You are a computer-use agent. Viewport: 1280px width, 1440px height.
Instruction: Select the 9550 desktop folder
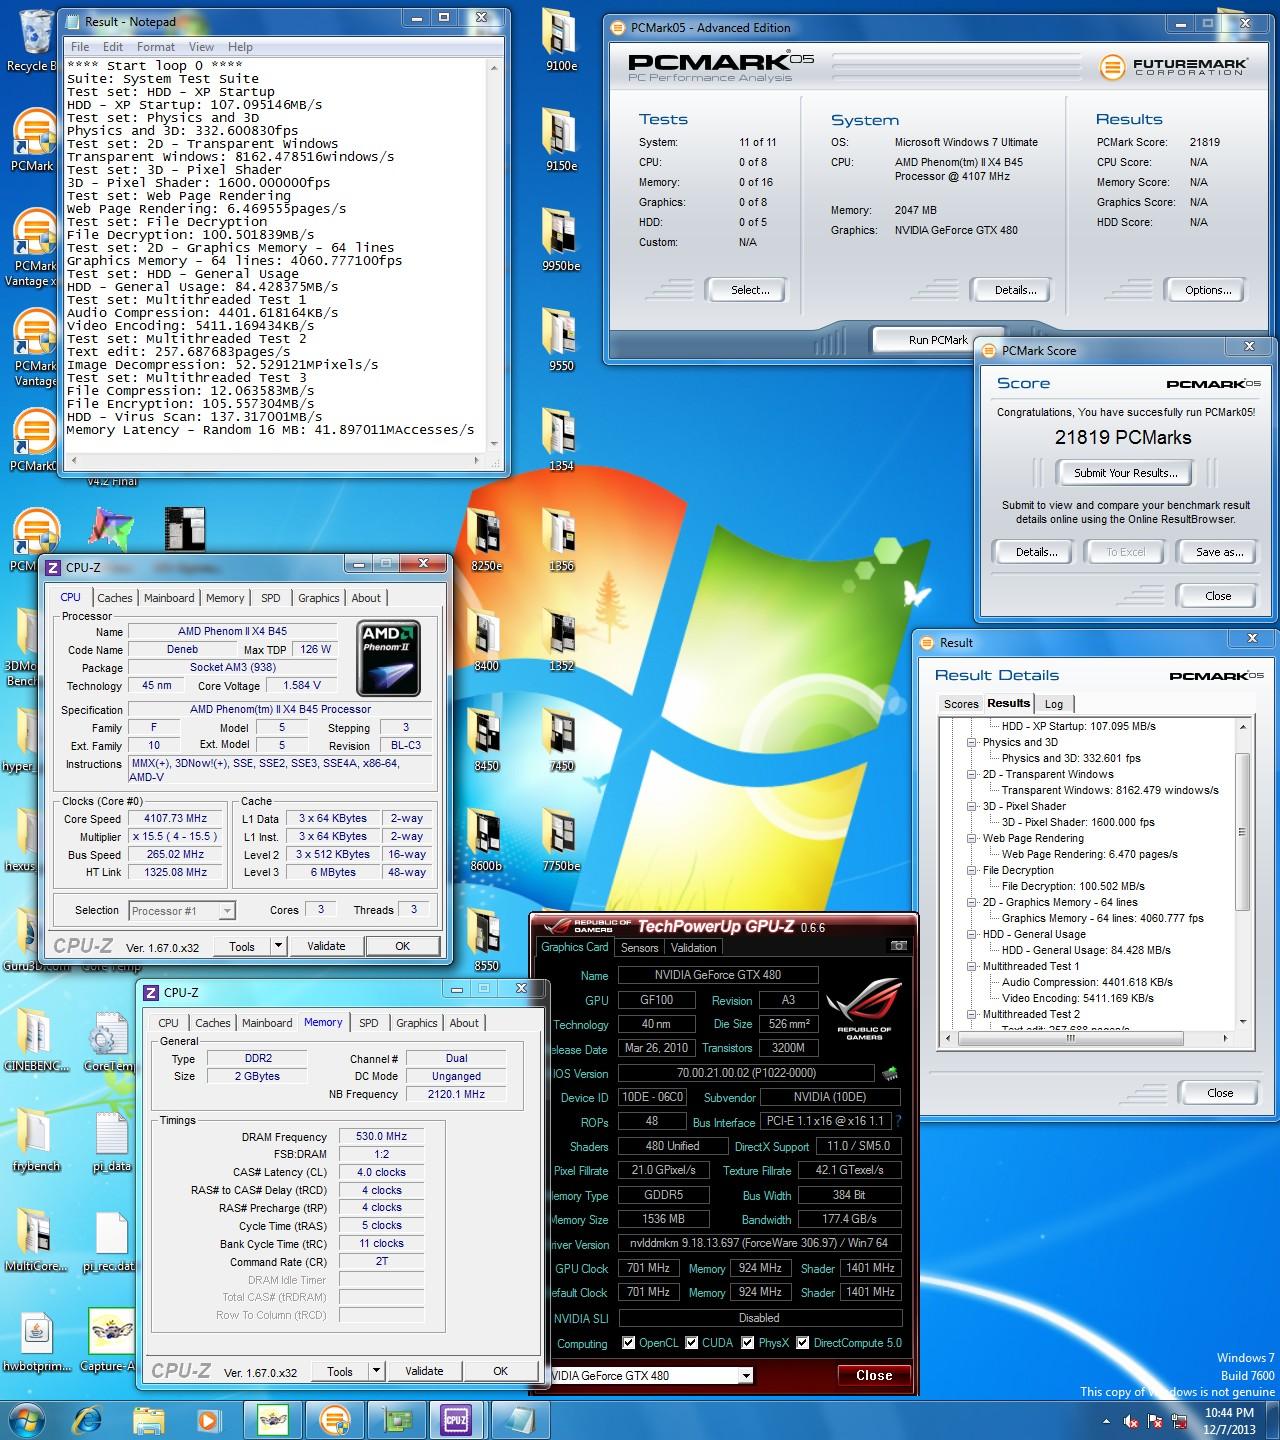tap(561, 342)
